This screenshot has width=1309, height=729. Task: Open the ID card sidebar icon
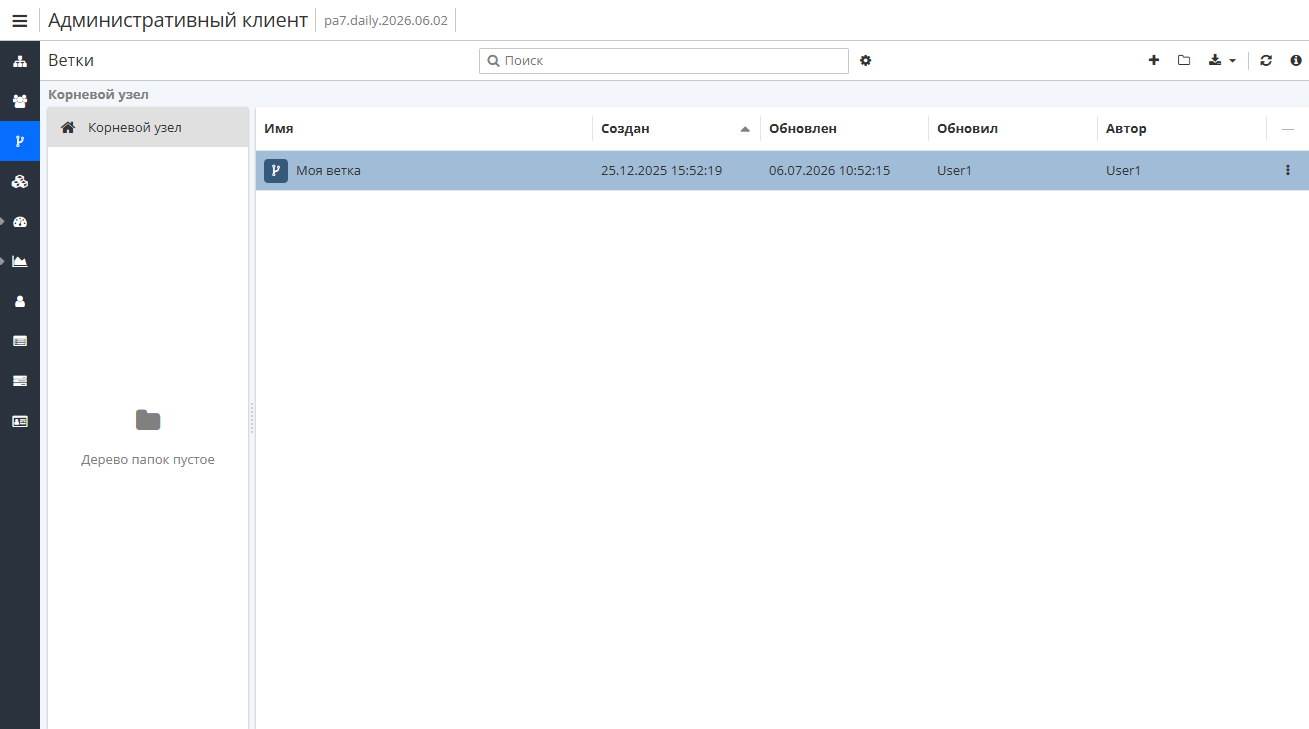[20, 421]
